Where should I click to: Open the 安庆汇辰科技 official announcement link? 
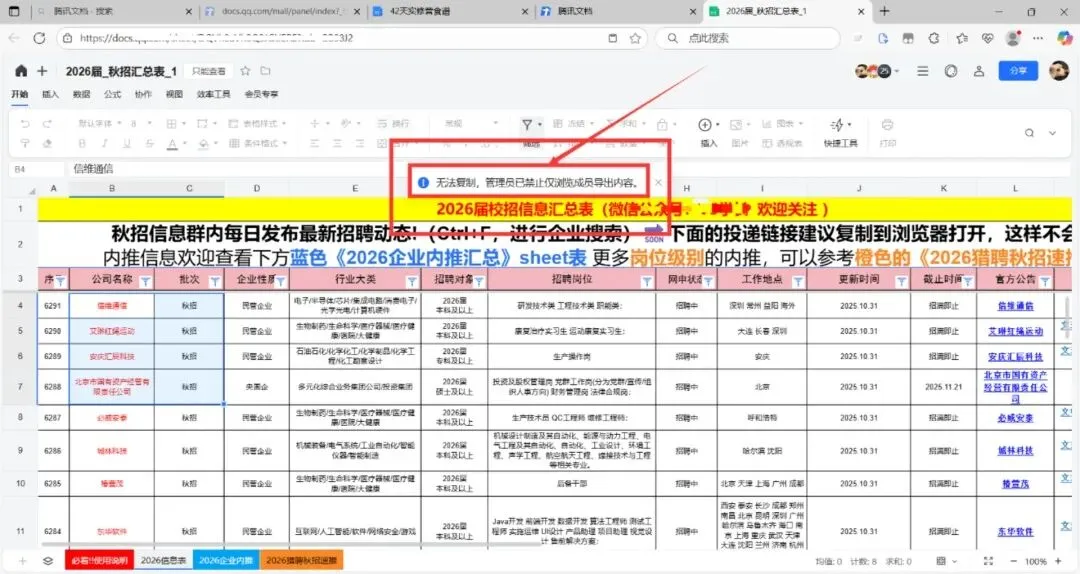[x=1015, y=357]
